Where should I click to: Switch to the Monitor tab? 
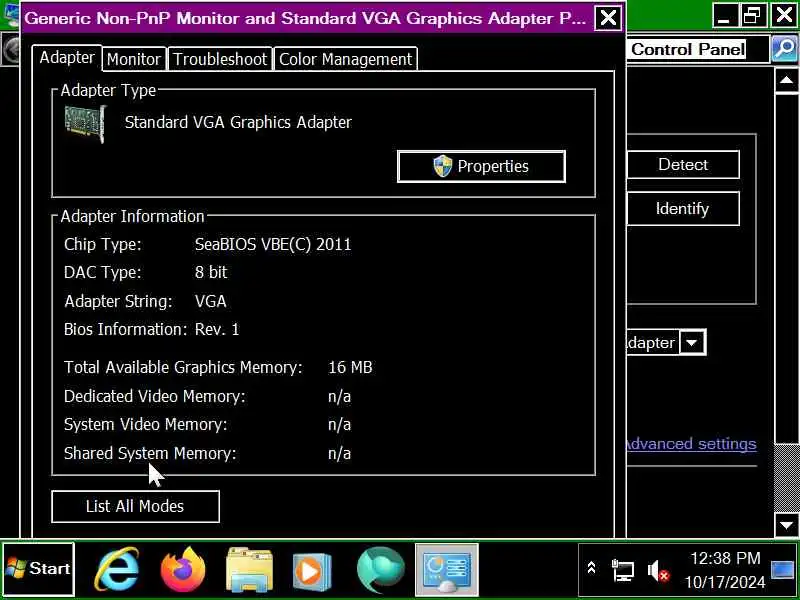pos(134,59)
